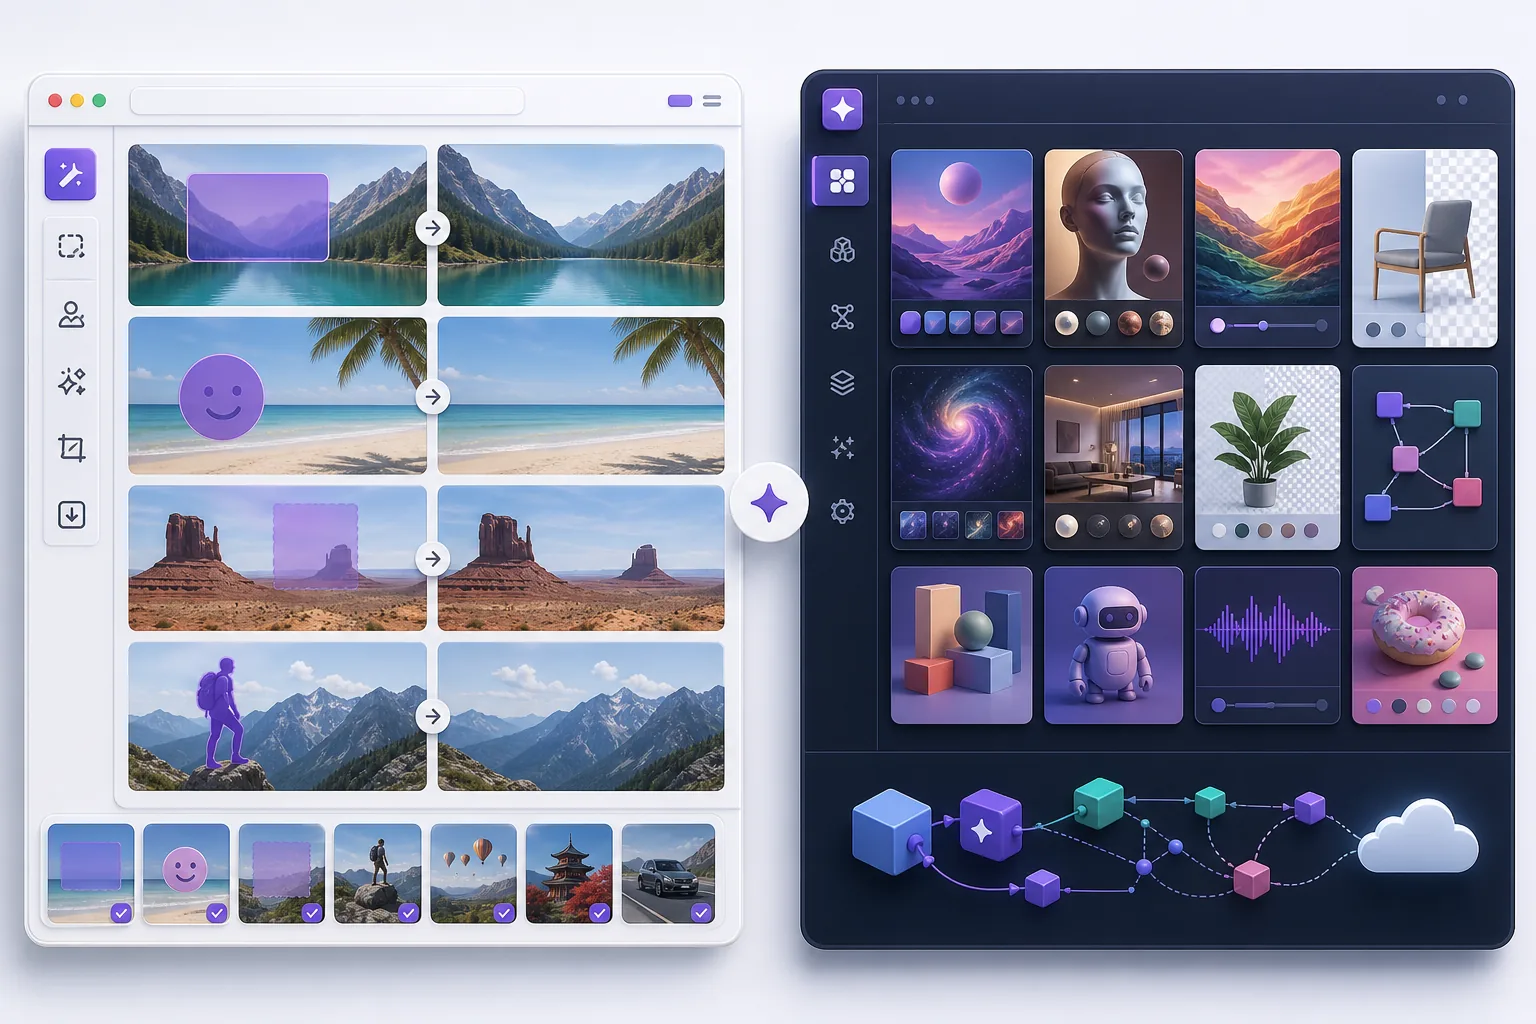
Task: Open the 3D cube models section
Action: (x=842, y=250)
